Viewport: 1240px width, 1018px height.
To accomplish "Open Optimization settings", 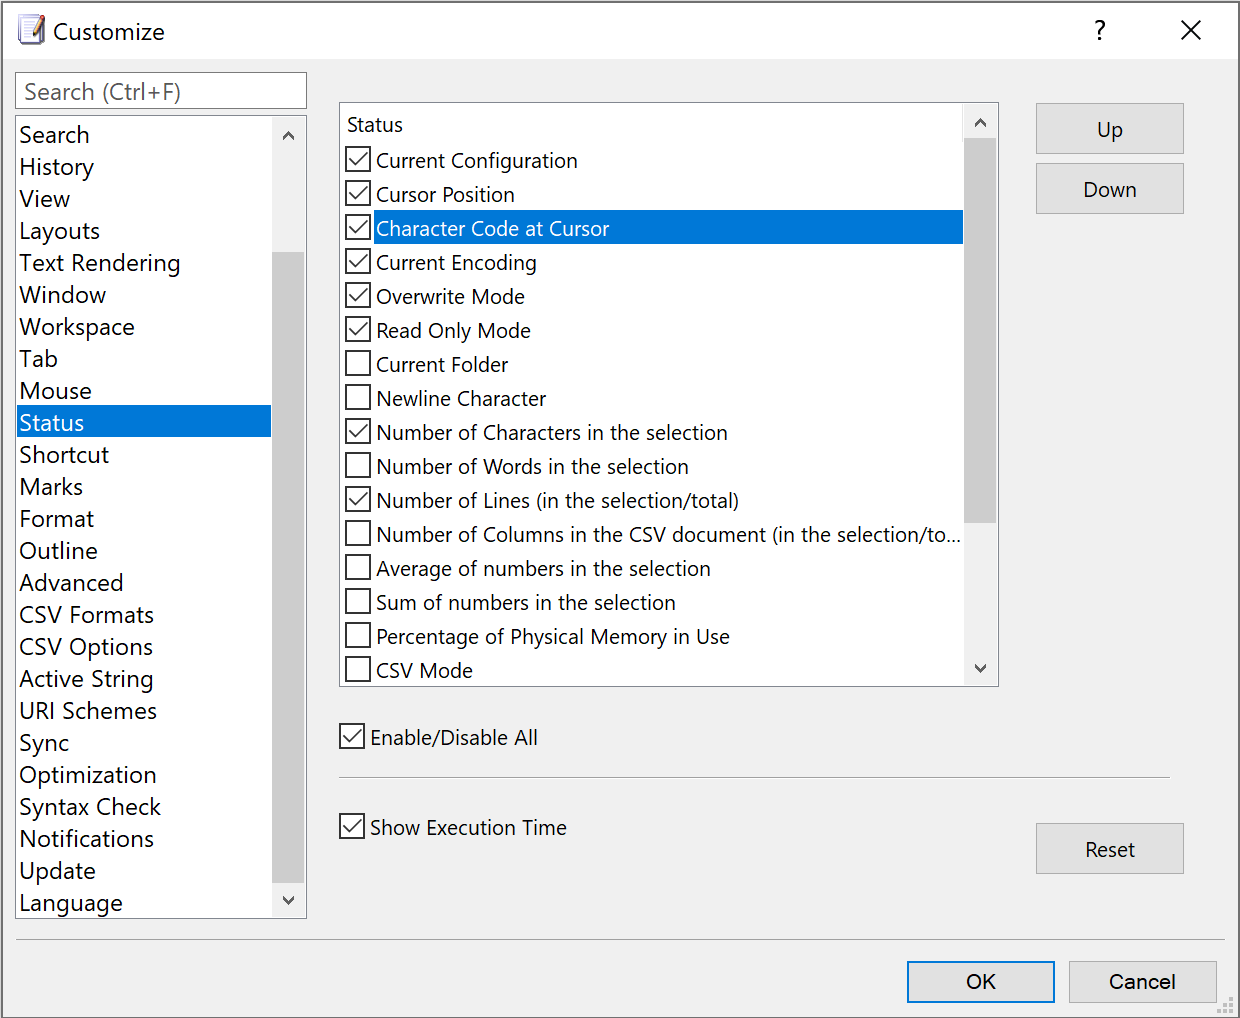I will (144, 775).
